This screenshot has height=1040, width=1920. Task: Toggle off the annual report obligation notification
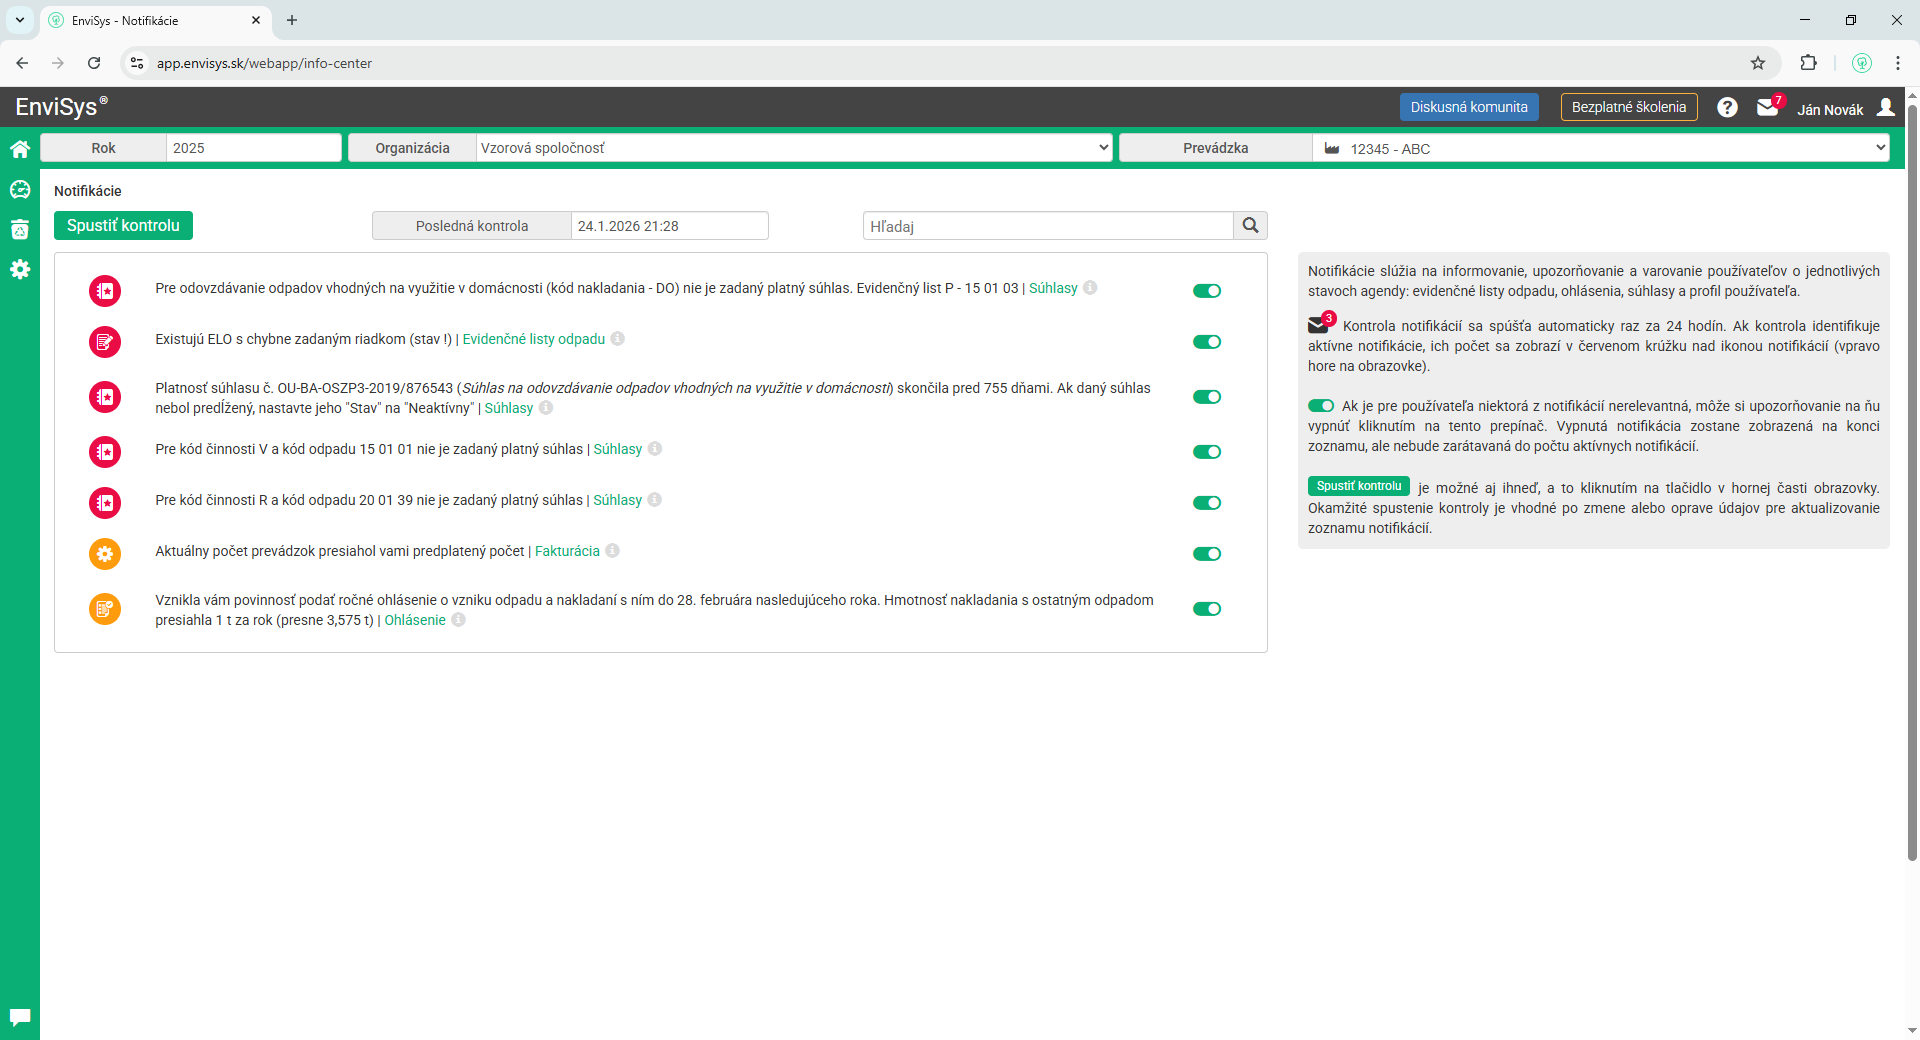1207,609
